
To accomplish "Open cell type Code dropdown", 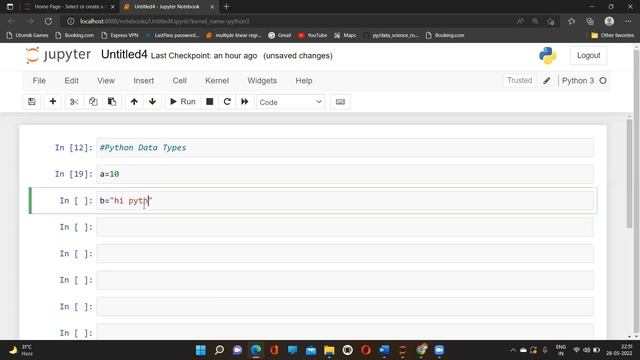I will click(x=290, y=102).
